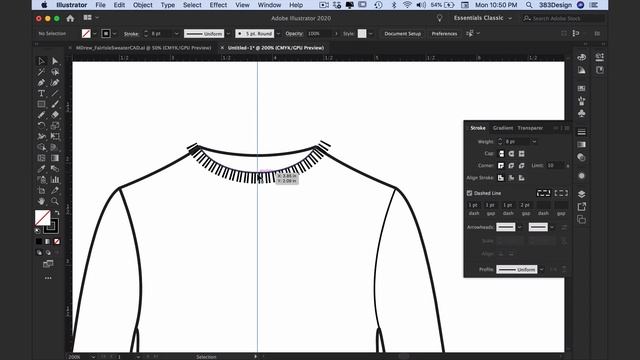Go to Illustrator Home screen
Viewport: 640px width, 360px height.
click(70, 18)
